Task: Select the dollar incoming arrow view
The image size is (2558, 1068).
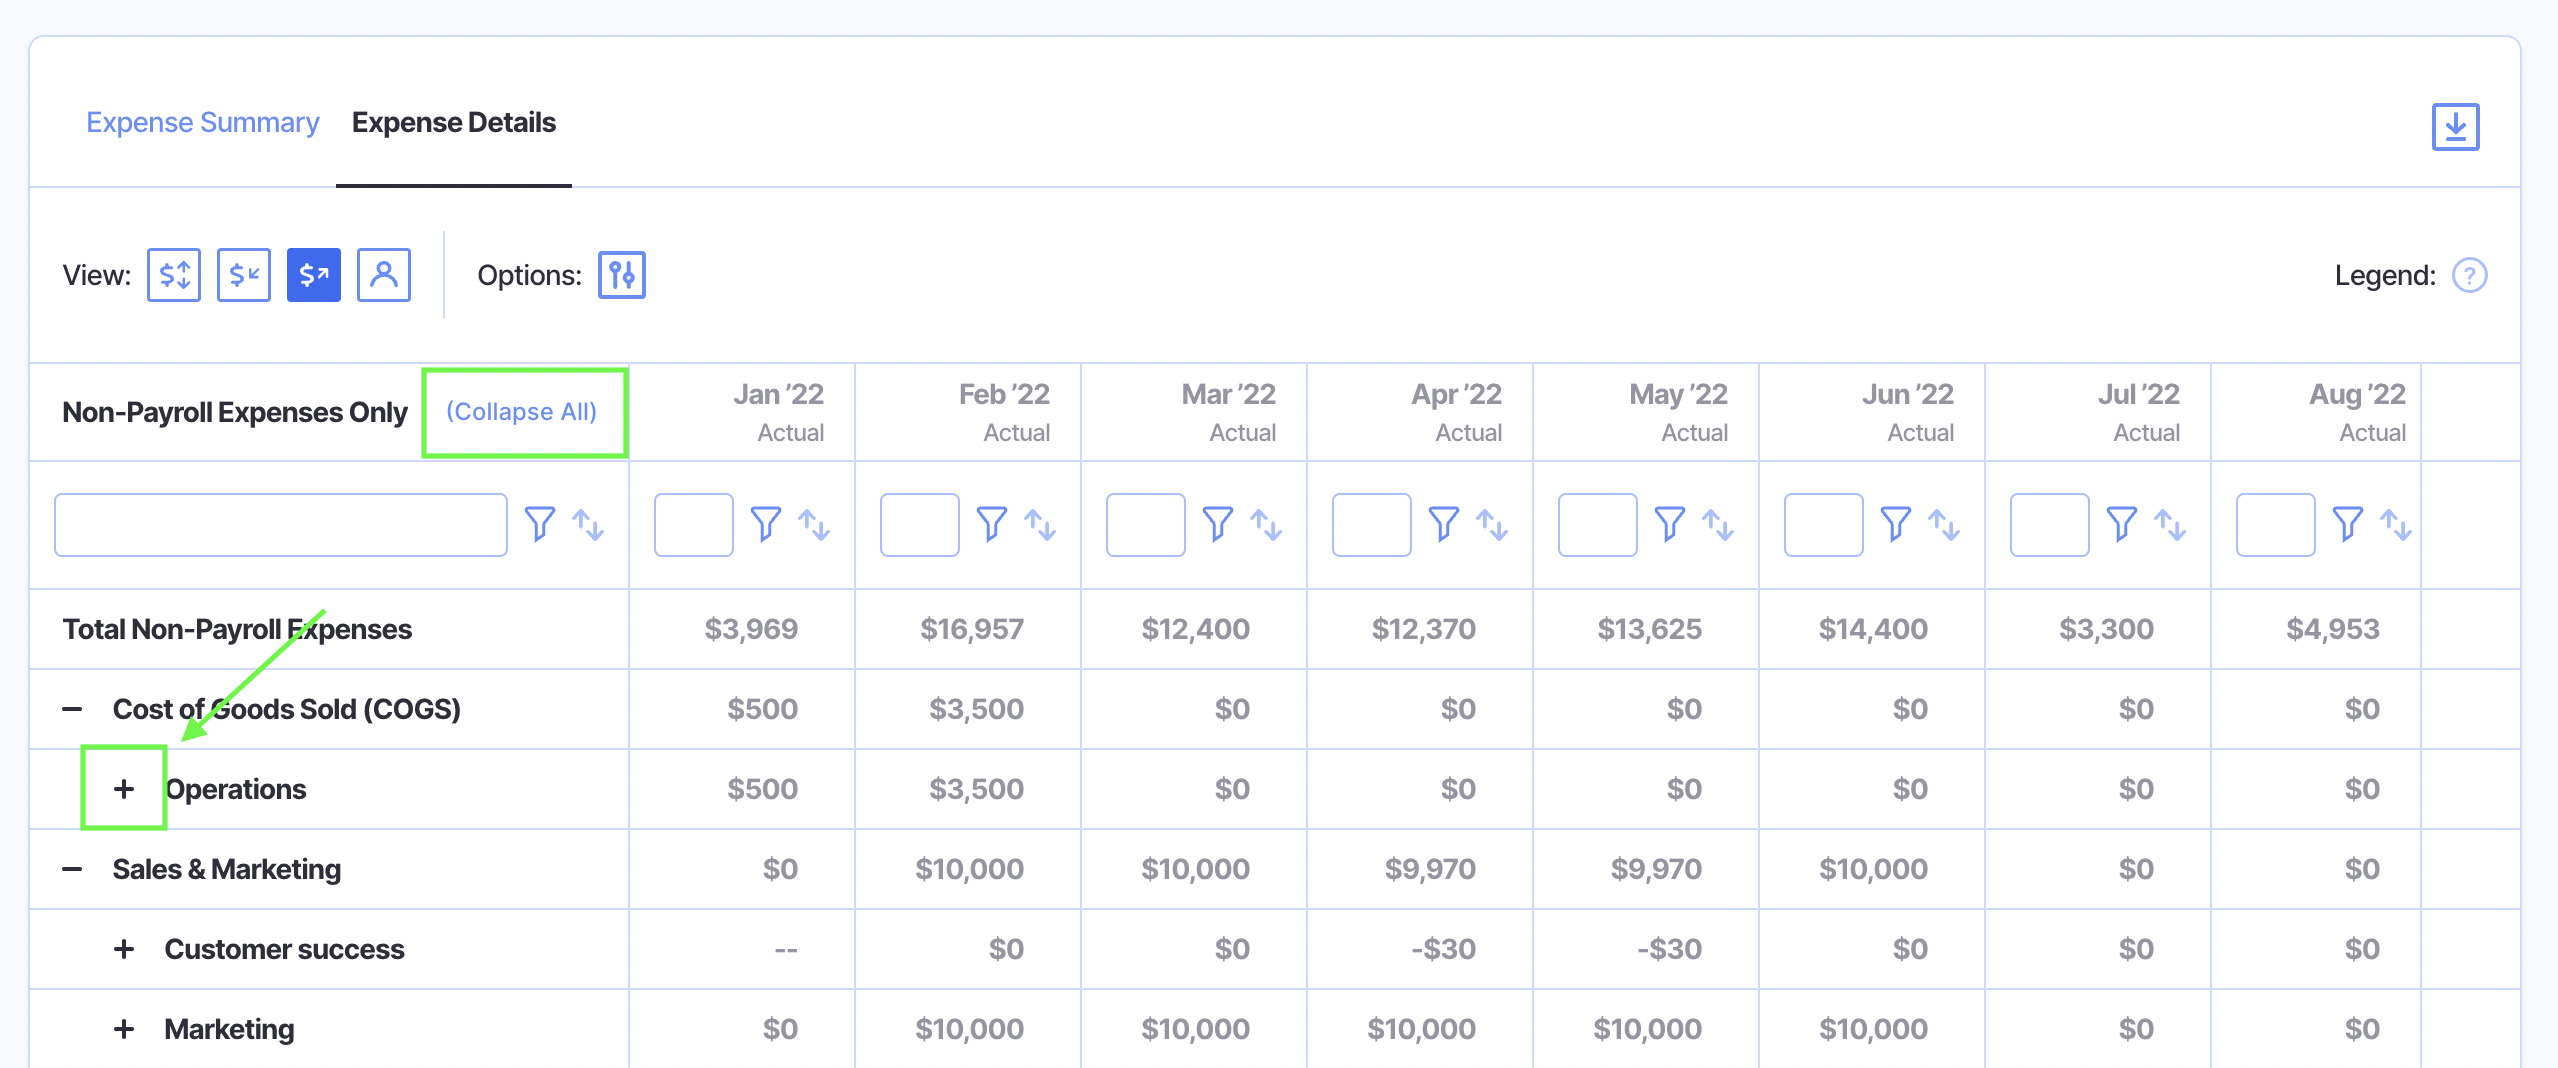Action: (244, 275)
